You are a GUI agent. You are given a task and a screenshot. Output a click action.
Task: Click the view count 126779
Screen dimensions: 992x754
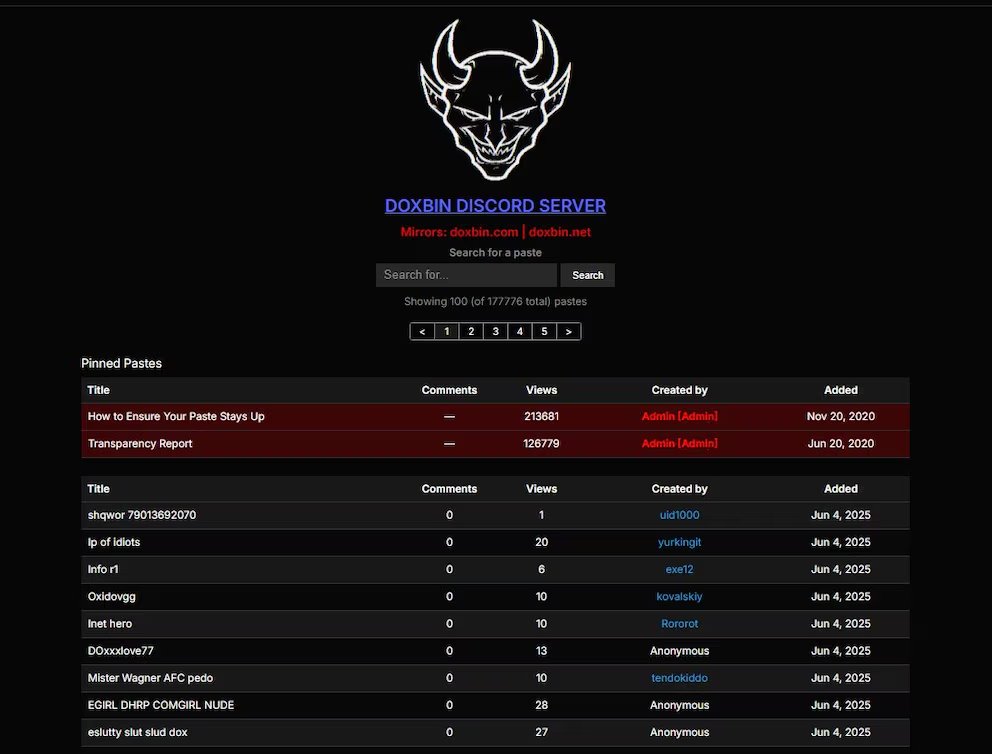[x=542, y=443]
